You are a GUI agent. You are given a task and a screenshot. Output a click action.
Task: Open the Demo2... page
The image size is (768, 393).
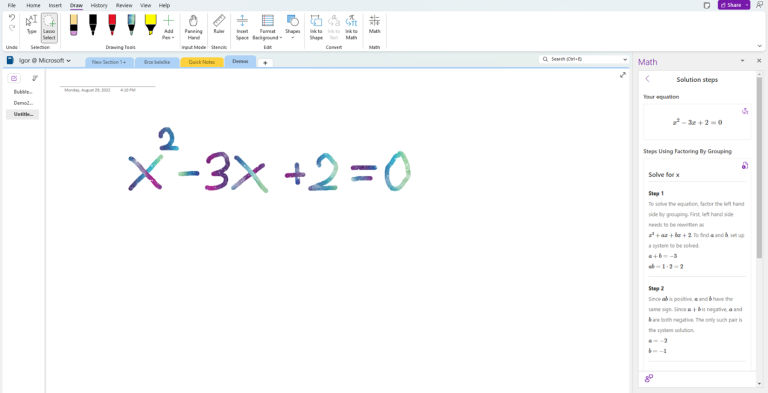pos(23,103)
